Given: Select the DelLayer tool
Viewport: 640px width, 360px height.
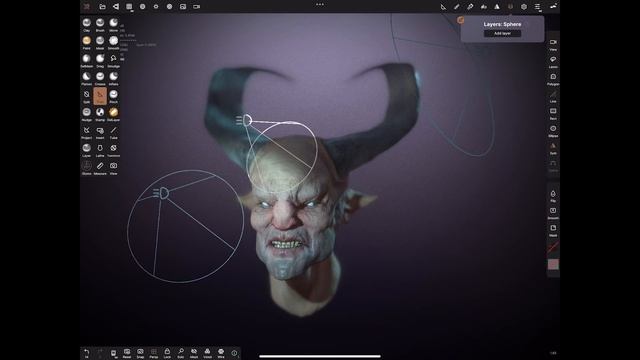Looking at the screenshot, I should tap(113, 114).
